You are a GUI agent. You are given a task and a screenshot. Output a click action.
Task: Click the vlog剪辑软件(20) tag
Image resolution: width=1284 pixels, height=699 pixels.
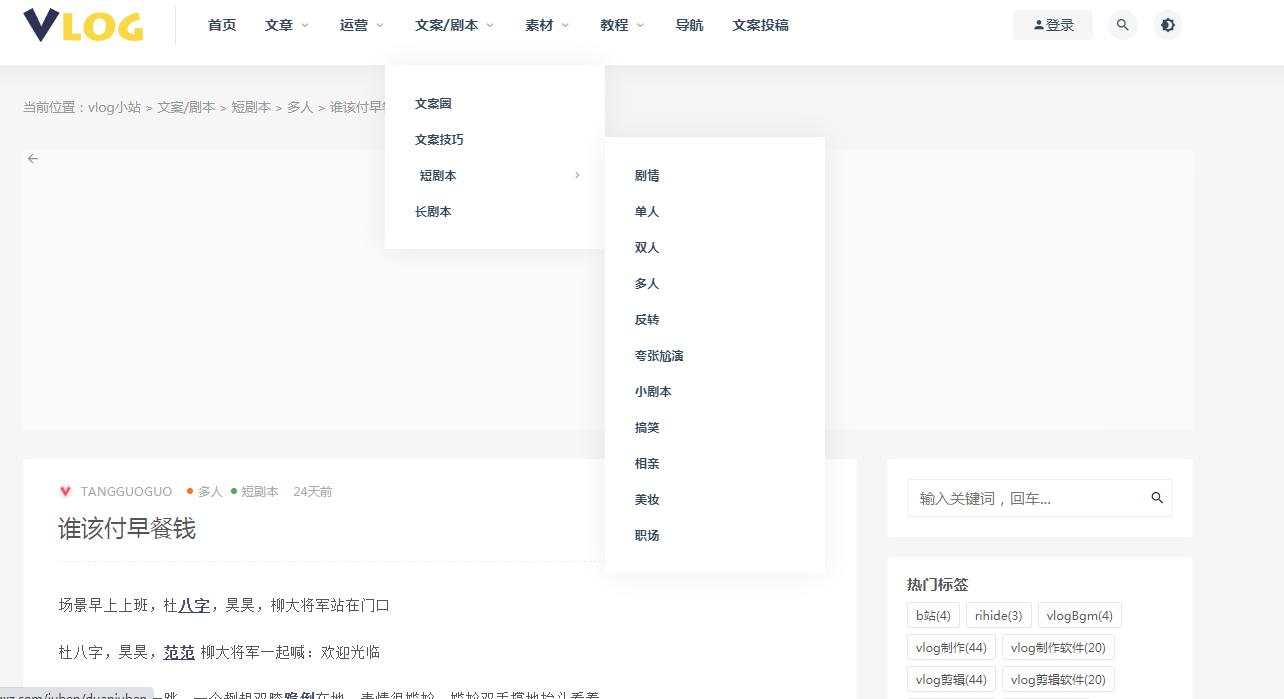(1058, 679)
